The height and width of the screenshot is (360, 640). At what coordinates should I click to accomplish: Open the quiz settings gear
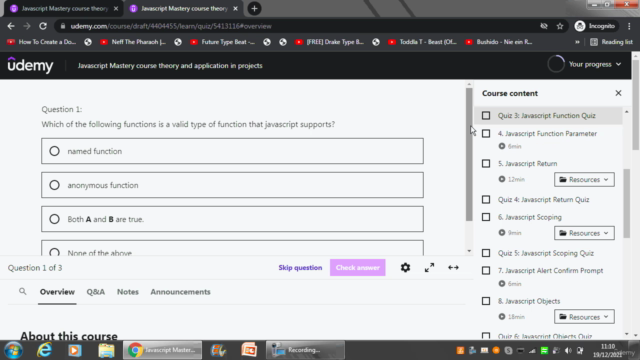point(405,268)
